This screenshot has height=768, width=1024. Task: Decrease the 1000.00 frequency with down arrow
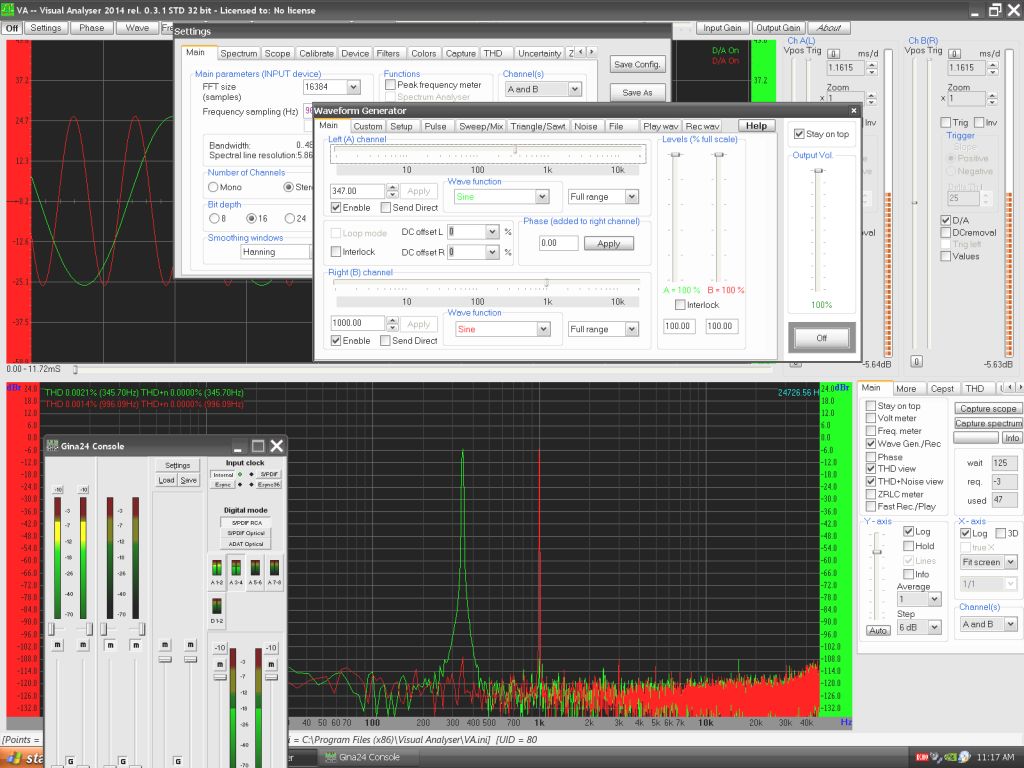(x=392, y=327)
